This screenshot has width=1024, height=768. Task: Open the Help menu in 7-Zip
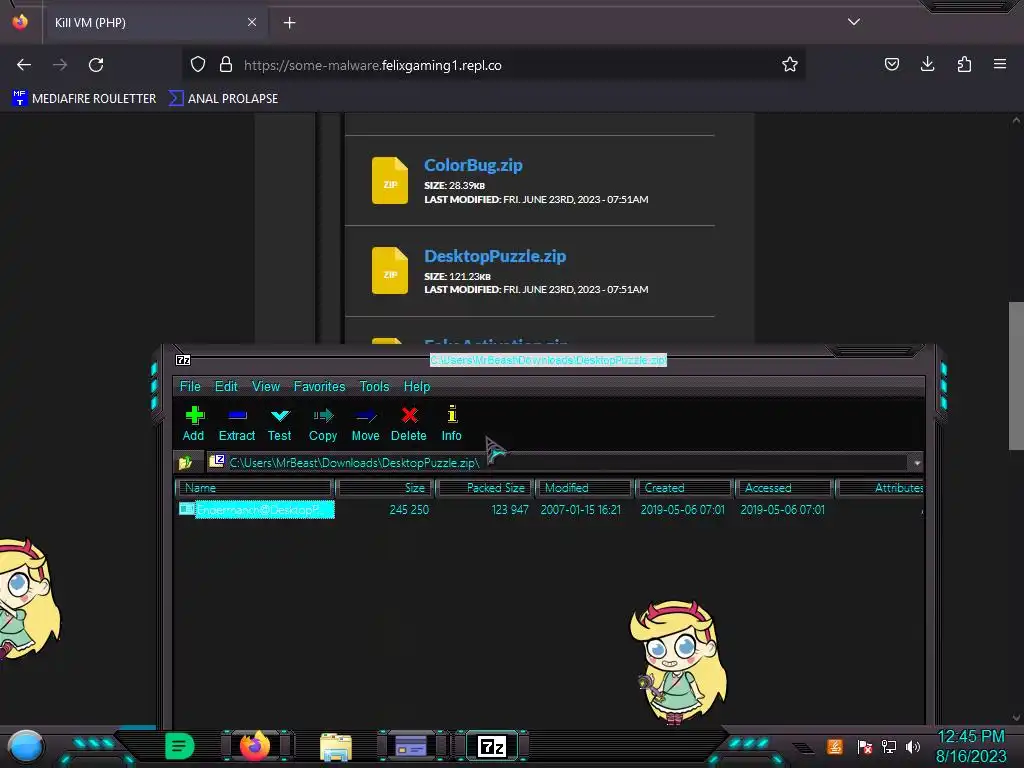pos(417,386)
